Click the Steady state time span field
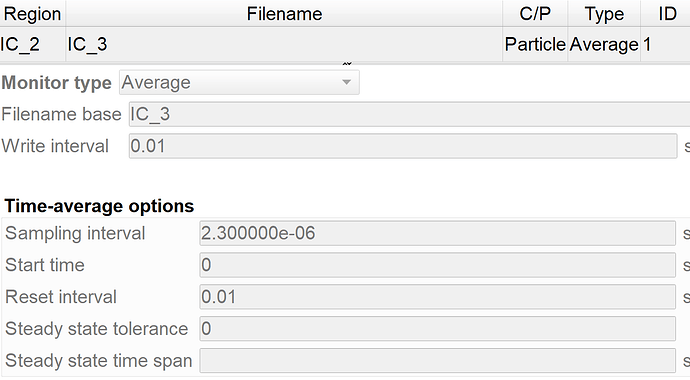The height and width of the screenshot is (380, 690). [437, 361]
